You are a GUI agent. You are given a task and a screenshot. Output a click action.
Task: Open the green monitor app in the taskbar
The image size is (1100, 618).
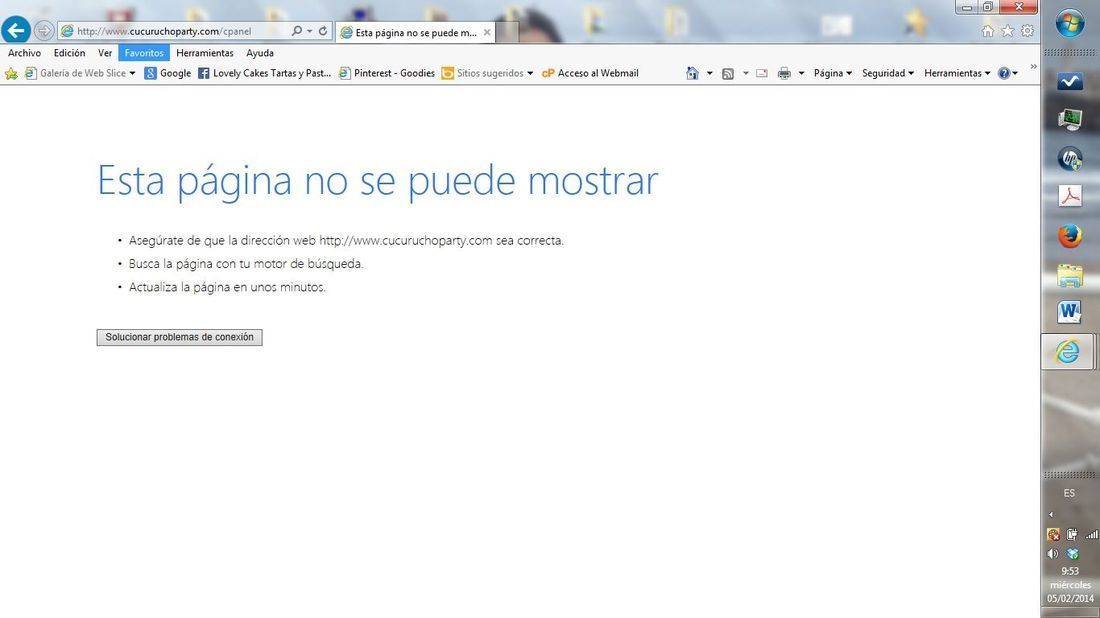click(x=1070, y=120)
